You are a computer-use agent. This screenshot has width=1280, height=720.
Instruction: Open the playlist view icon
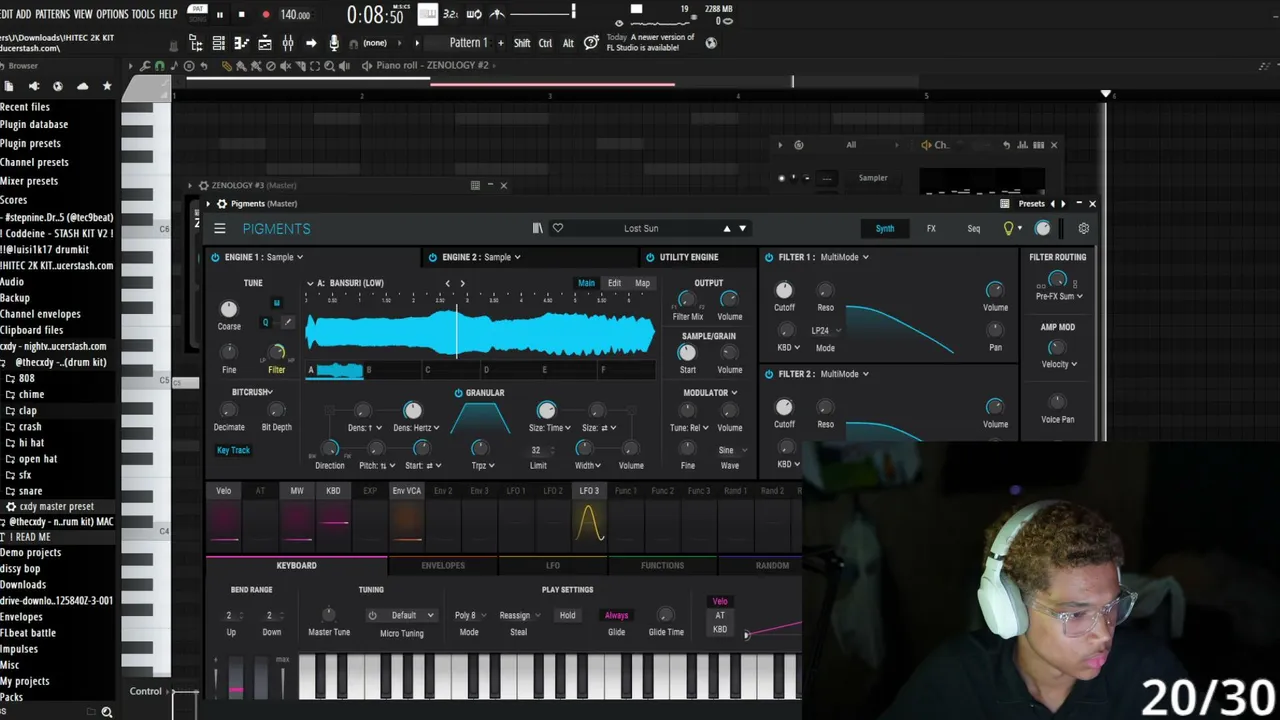point(218,43)
